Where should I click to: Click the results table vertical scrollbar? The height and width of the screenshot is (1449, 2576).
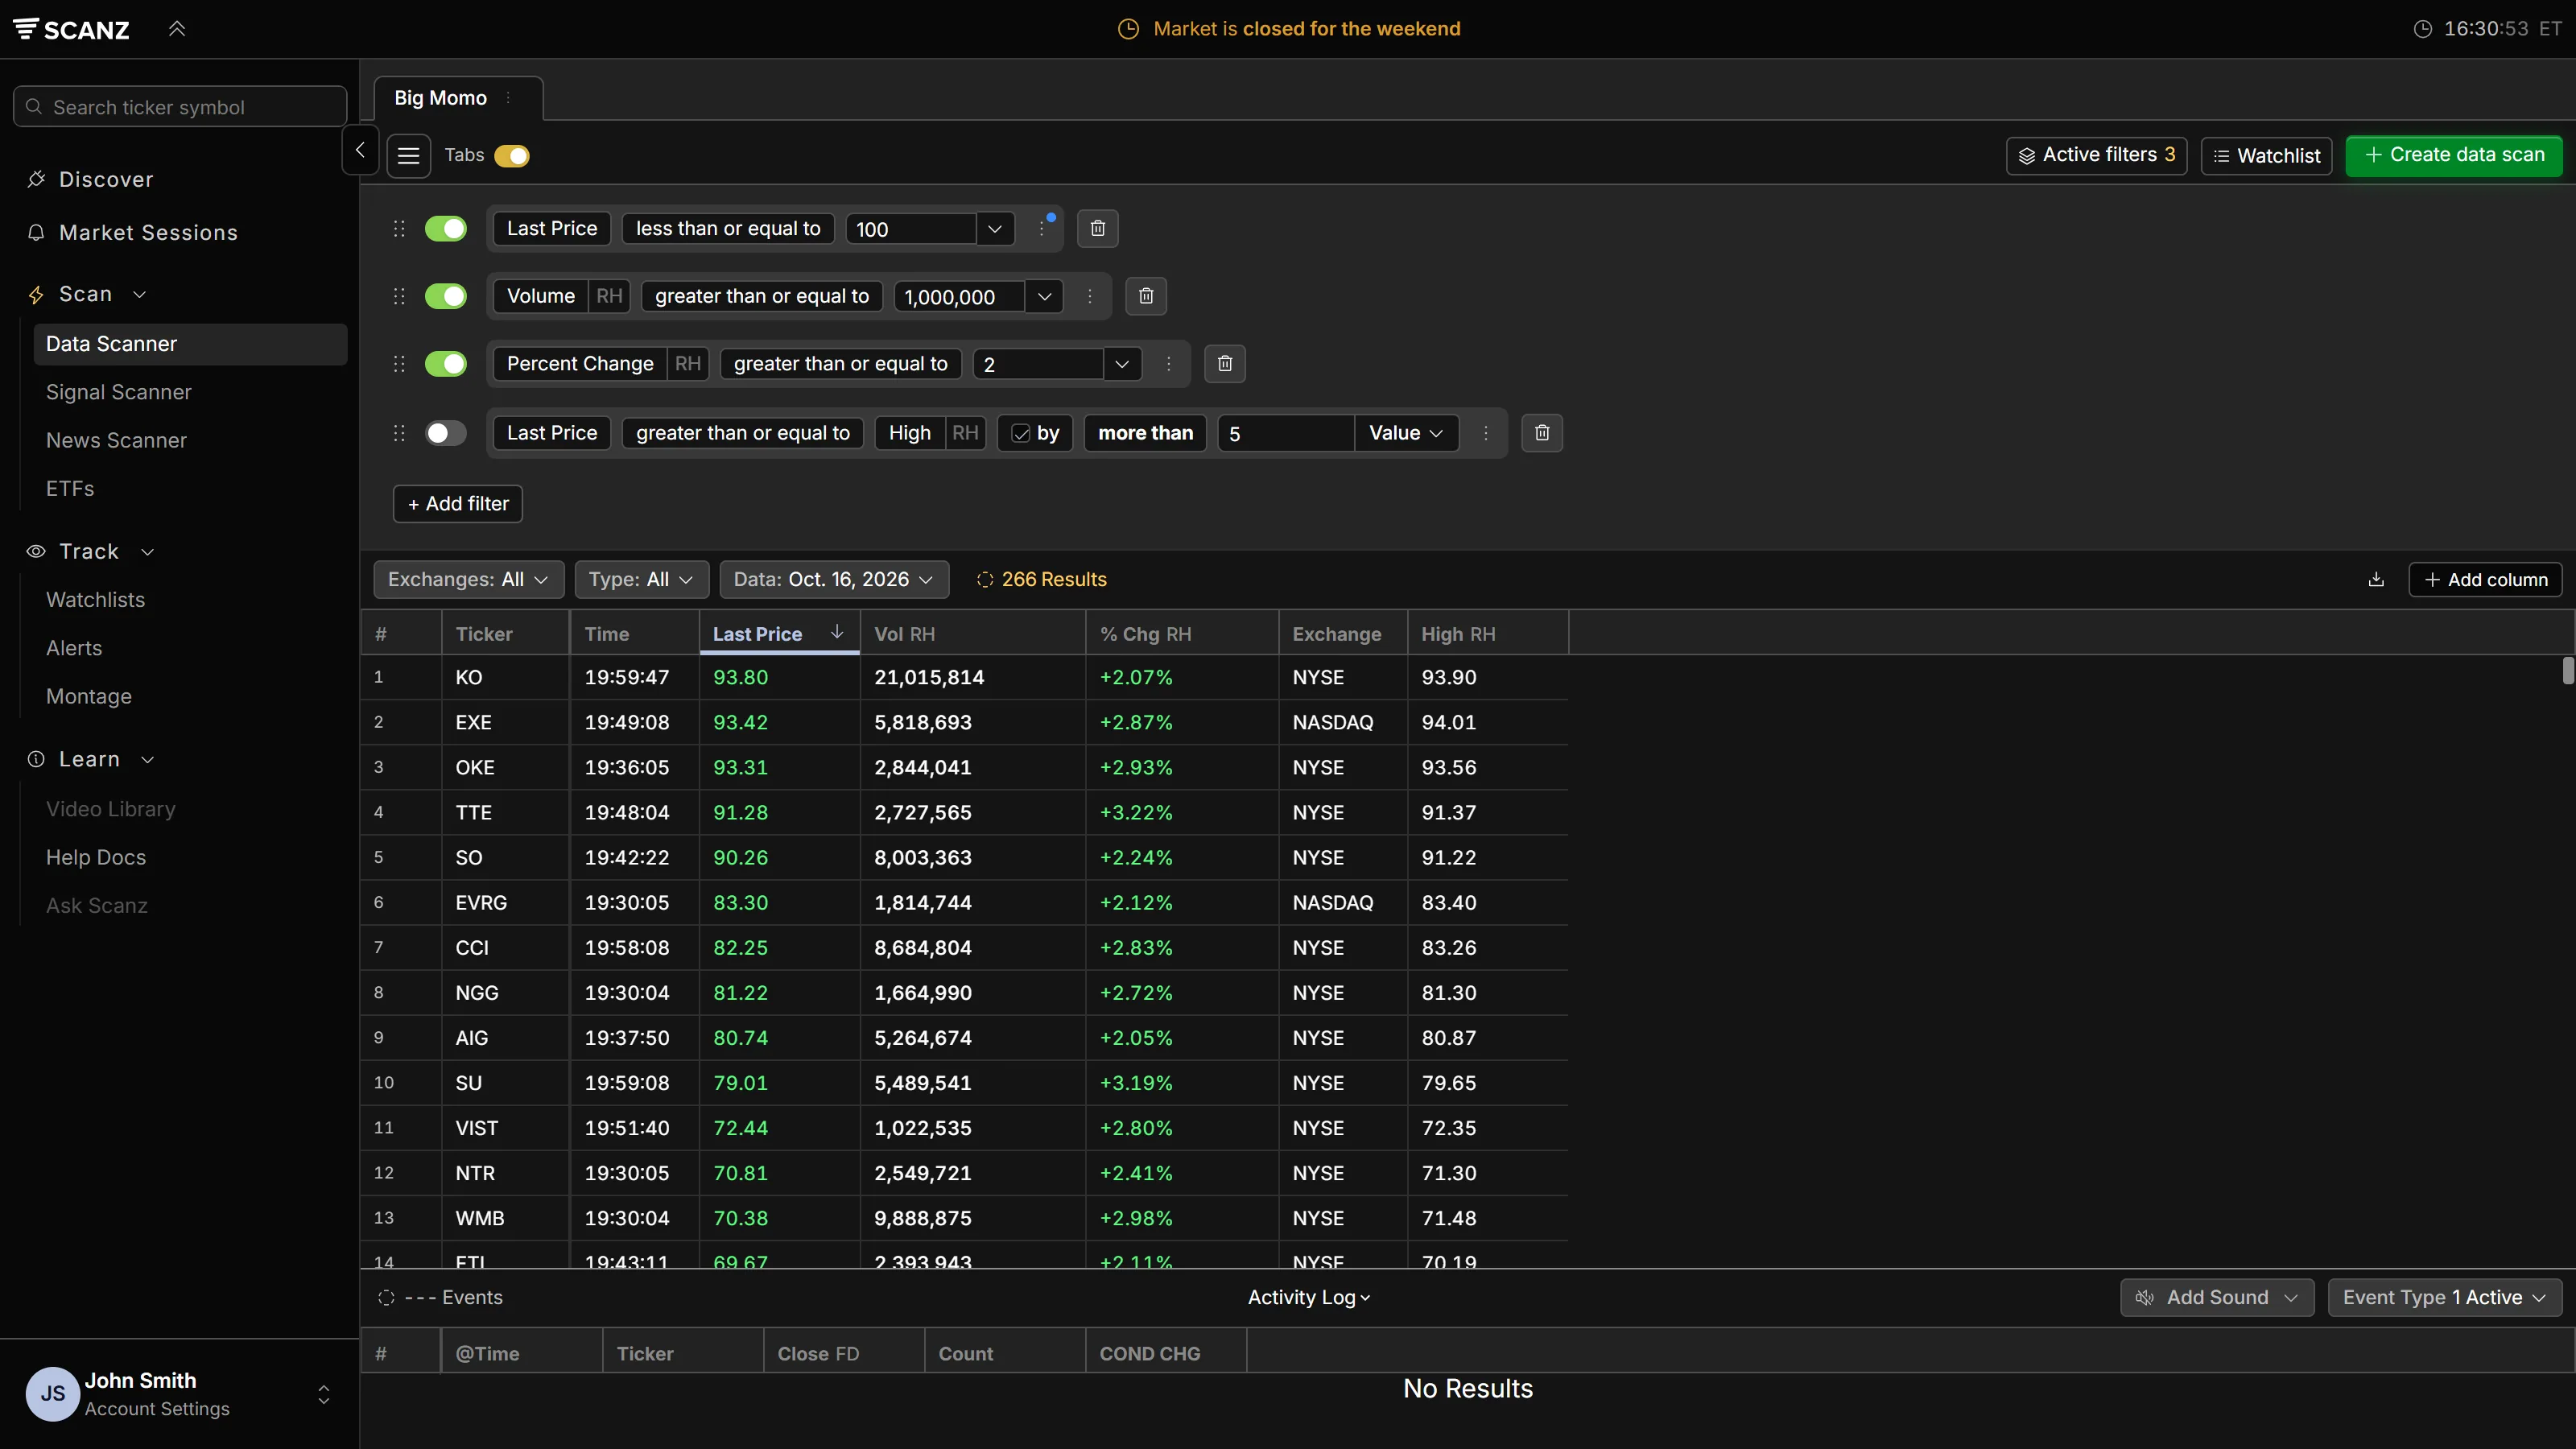coord(2567,670)
